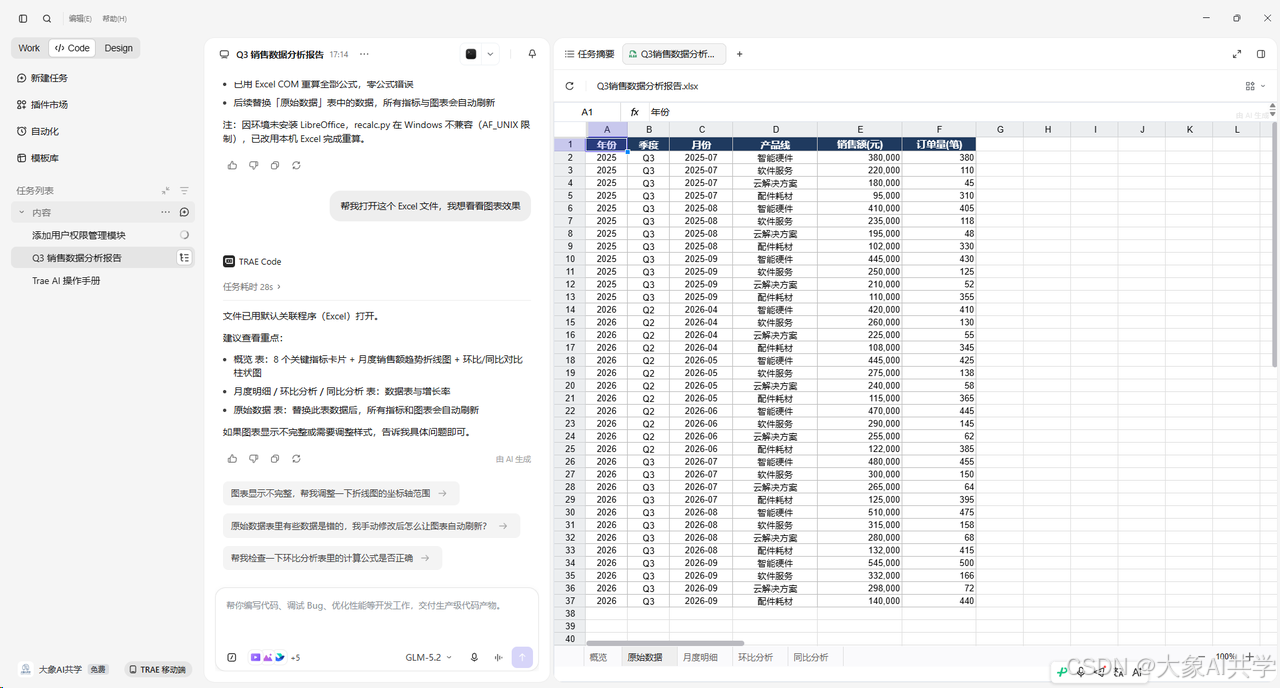Click the horizontal scrollbar of spreadsheet
The height and width of the screenshot is (688, 1280).
click(665, 643)
